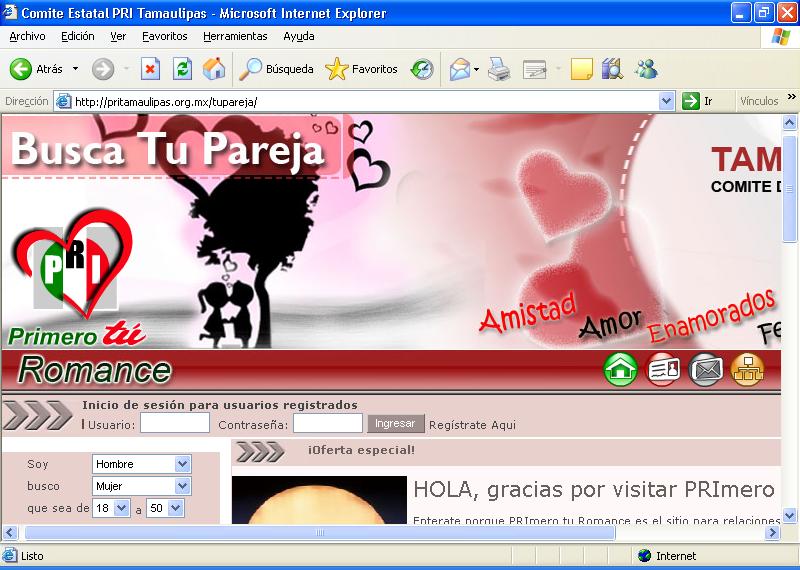
Task: Open the gray mail envelope site icon
Action: click(x=706, y=369)
